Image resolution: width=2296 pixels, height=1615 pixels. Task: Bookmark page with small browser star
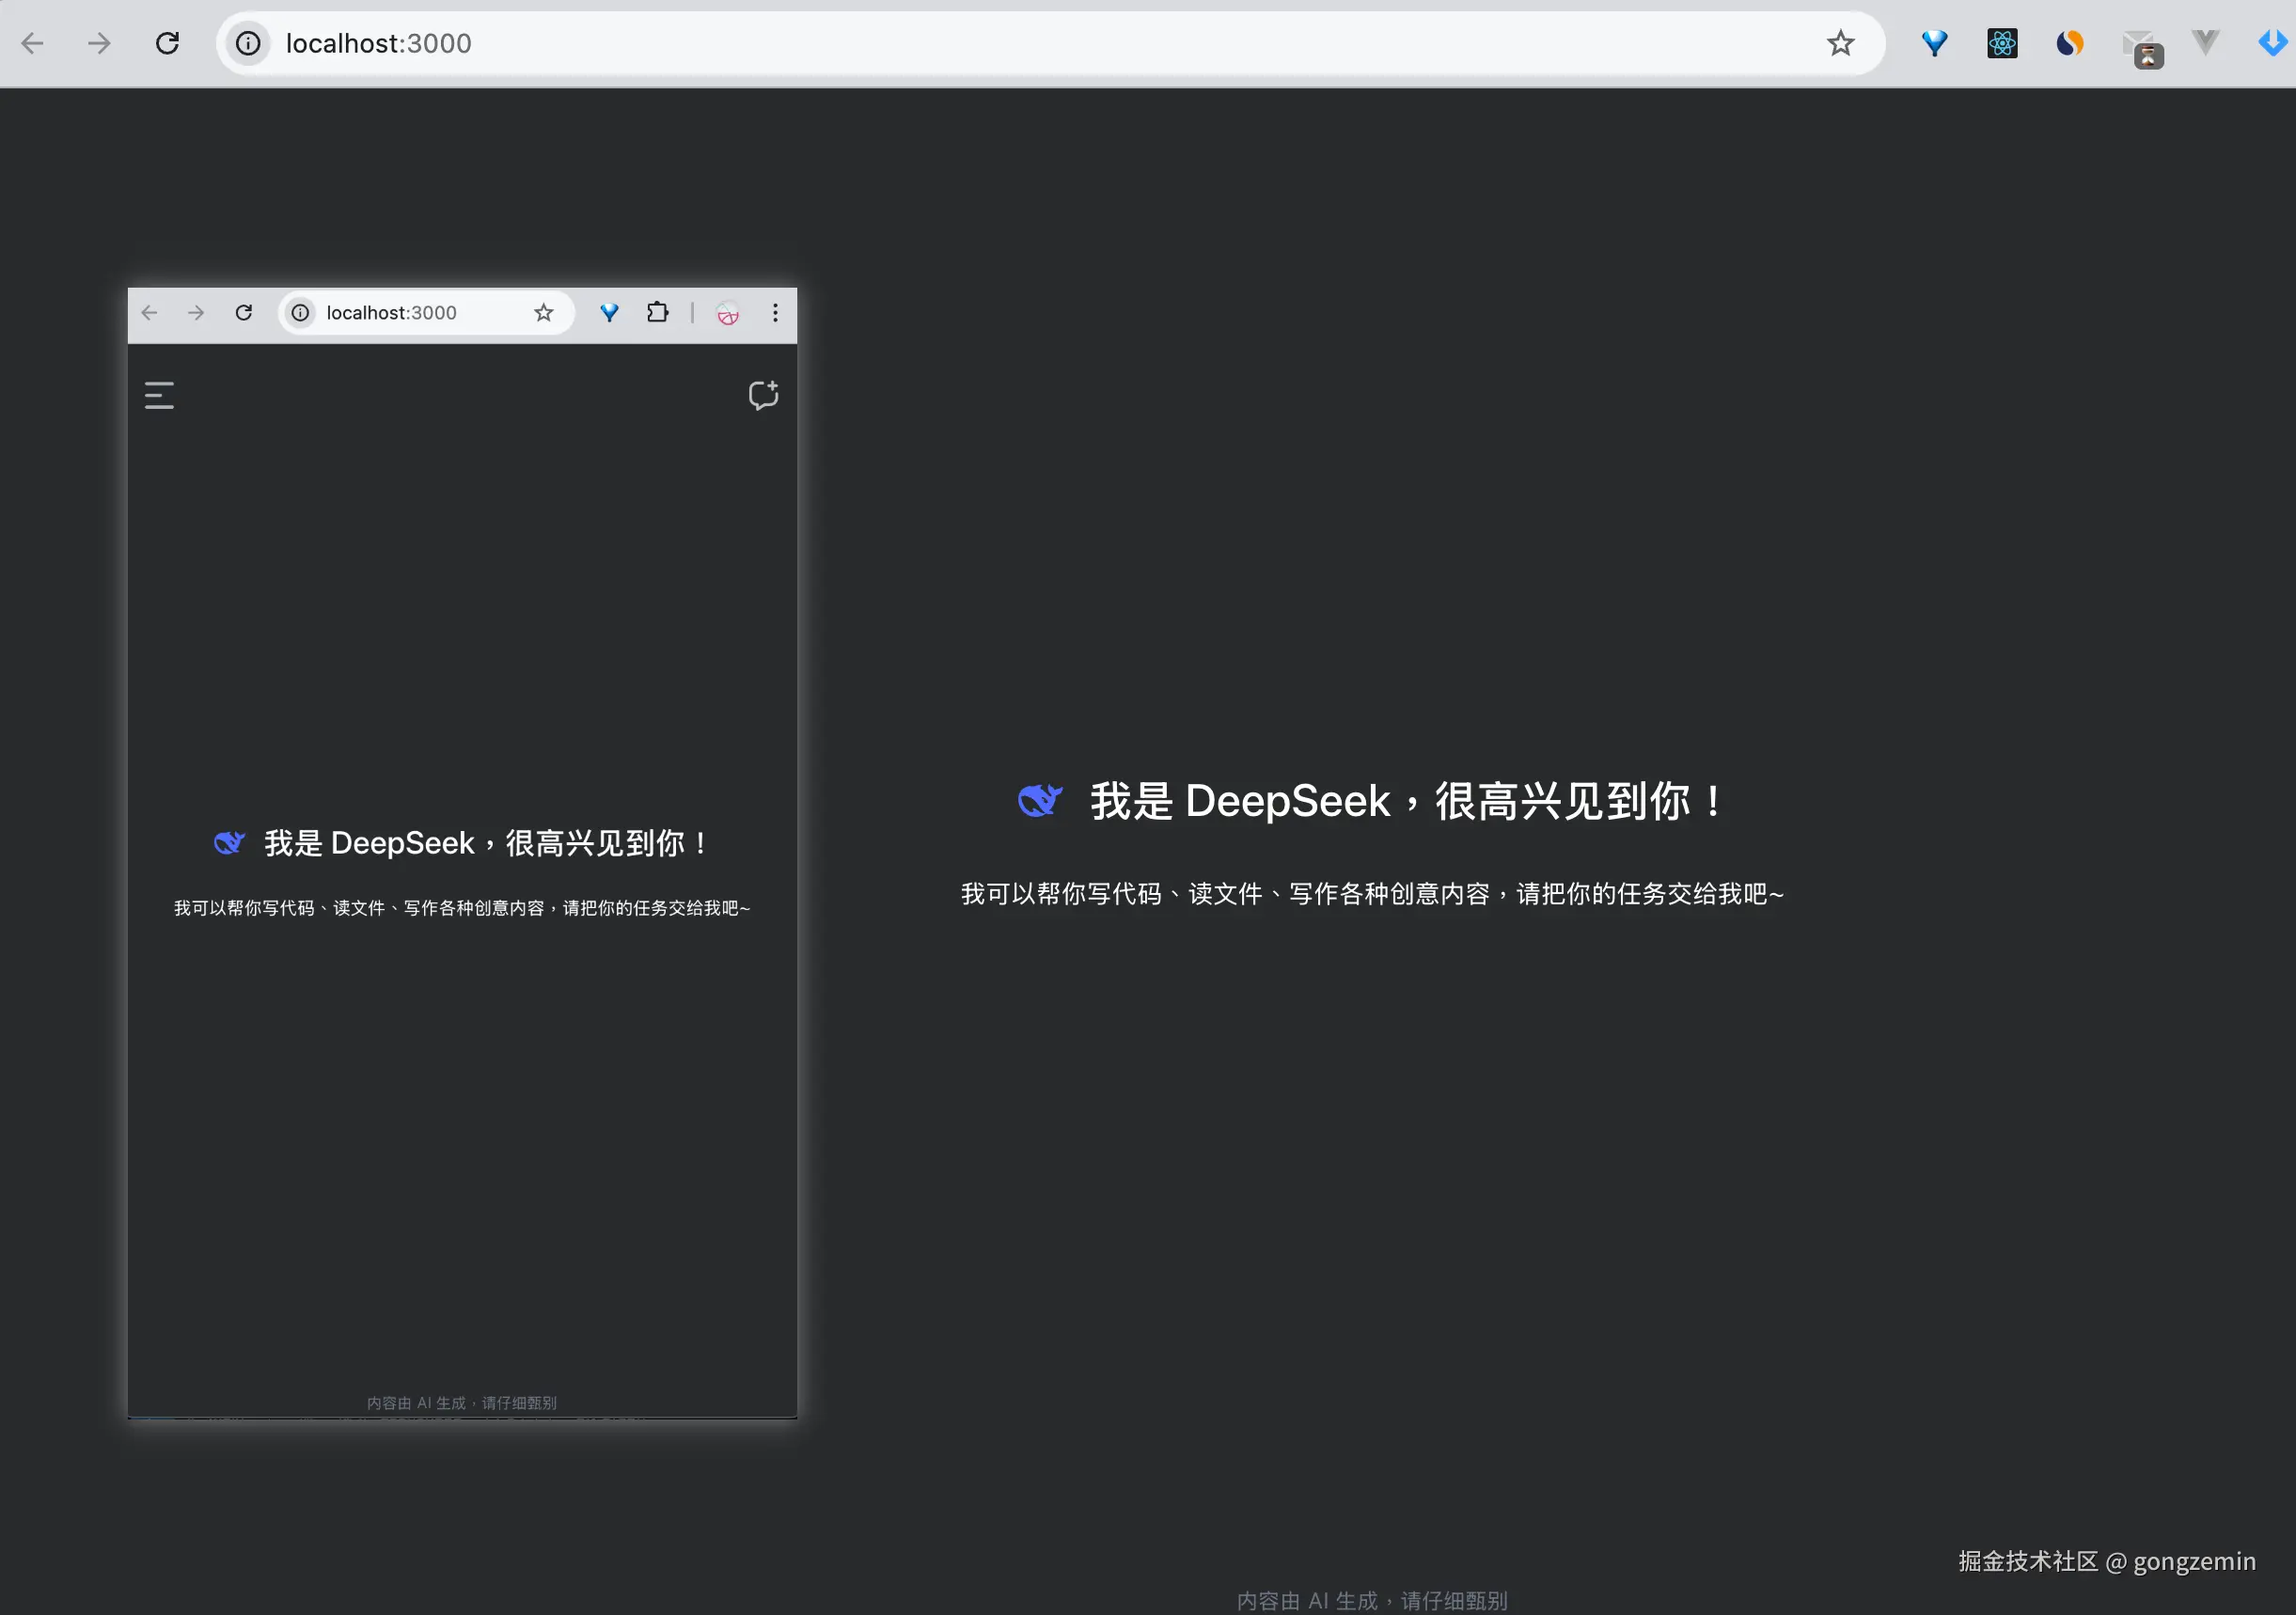(543, 313)
